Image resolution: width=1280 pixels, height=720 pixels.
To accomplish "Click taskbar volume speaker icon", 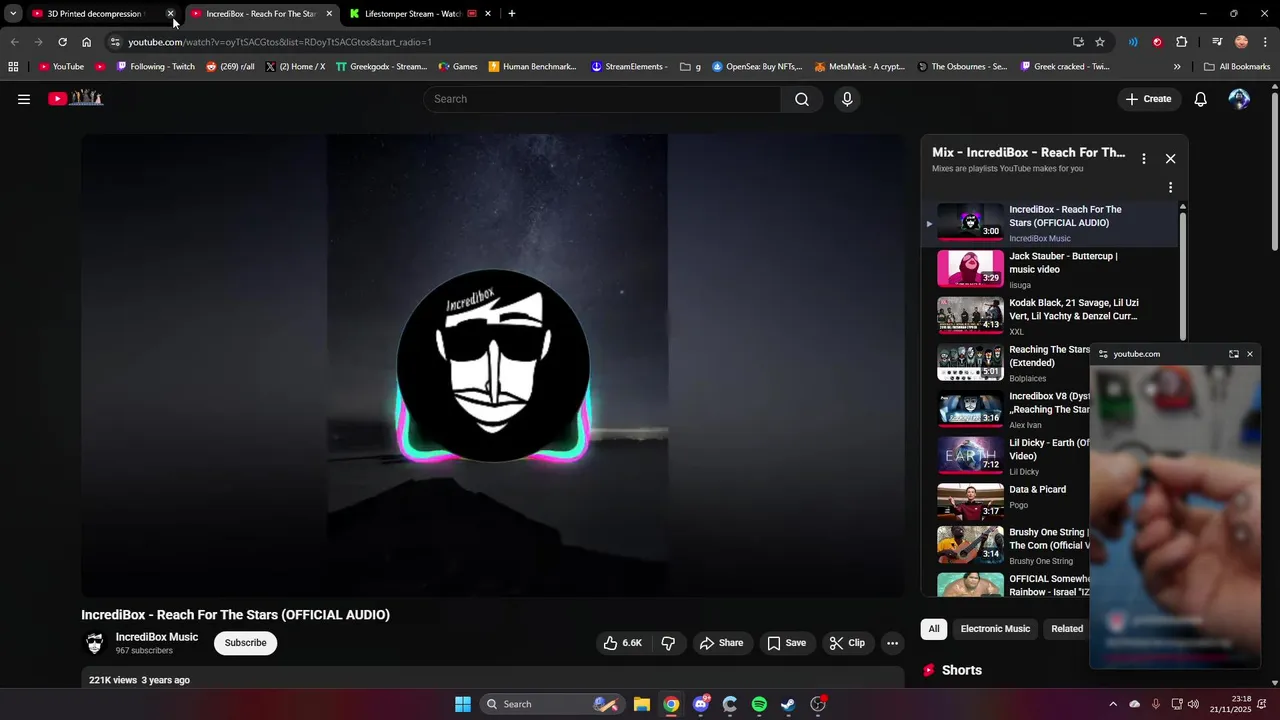I will click(1192, 704).
